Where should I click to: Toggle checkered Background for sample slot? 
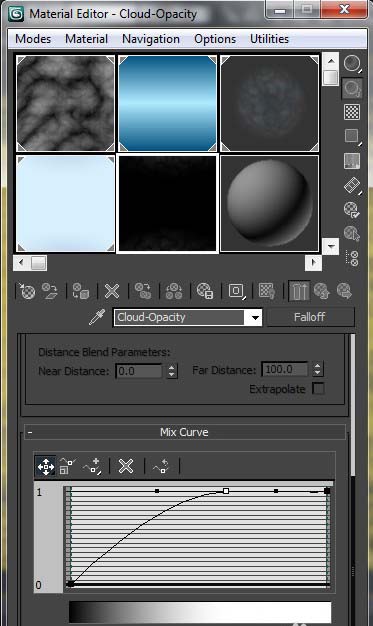click(x=352, y=112)
